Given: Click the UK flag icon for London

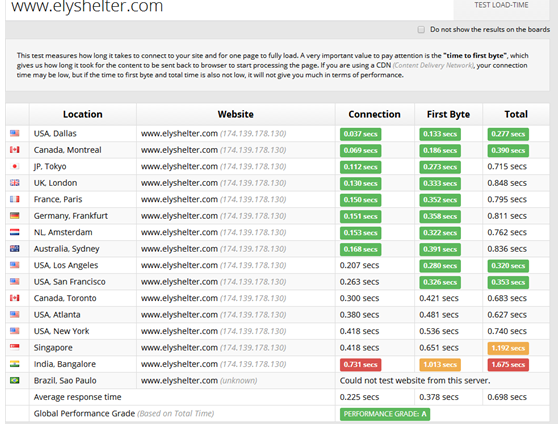Looking at the screenshot, I should pos(15,183).
